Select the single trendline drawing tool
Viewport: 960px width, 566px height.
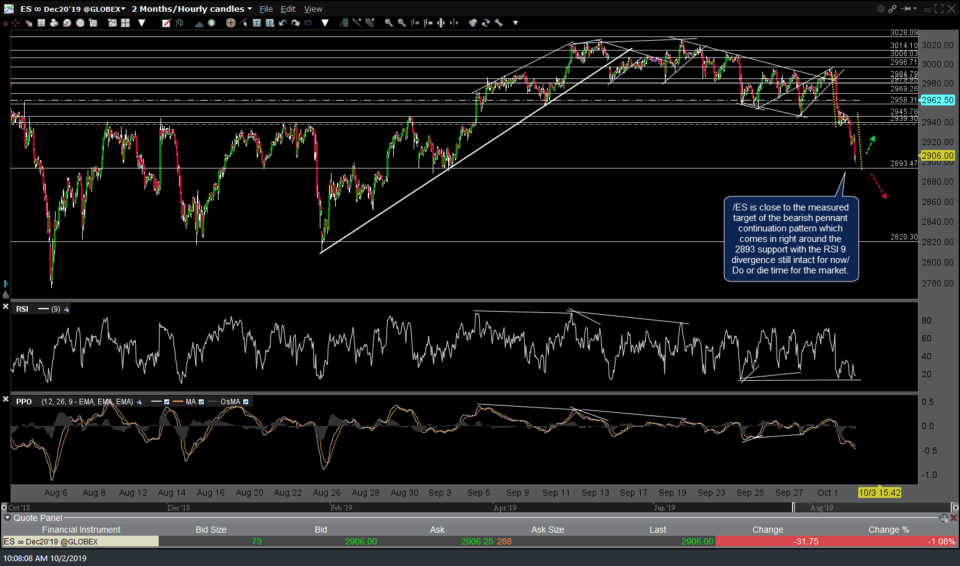[x=356, y=23]
